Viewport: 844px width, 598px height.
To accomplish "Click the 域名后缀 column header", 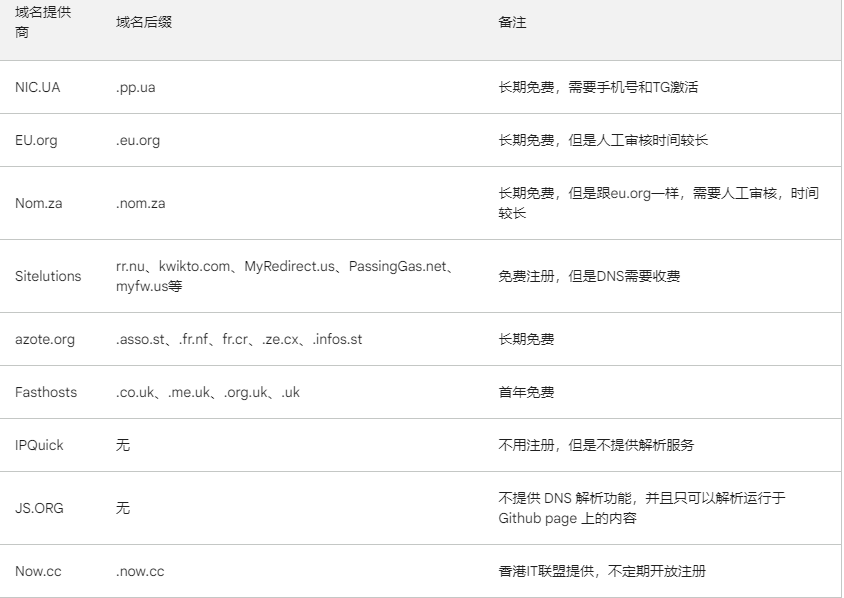I will click(144, 22).
